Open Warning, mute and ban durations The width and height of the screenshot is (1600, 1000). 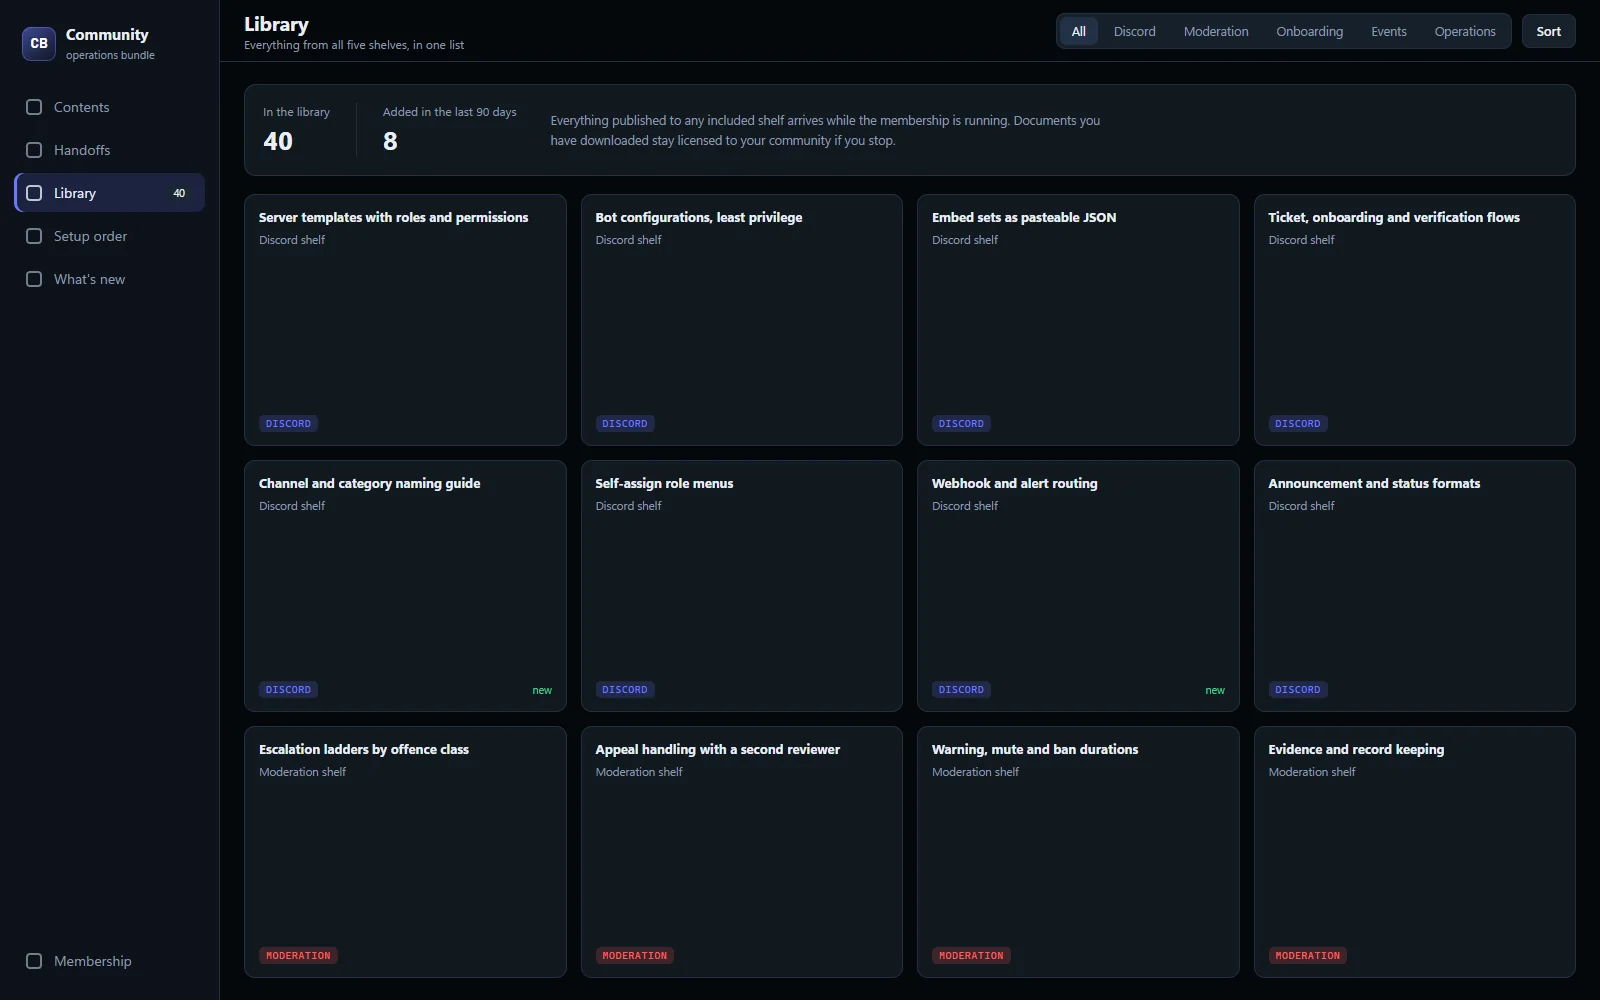[x=1078, y=852]
